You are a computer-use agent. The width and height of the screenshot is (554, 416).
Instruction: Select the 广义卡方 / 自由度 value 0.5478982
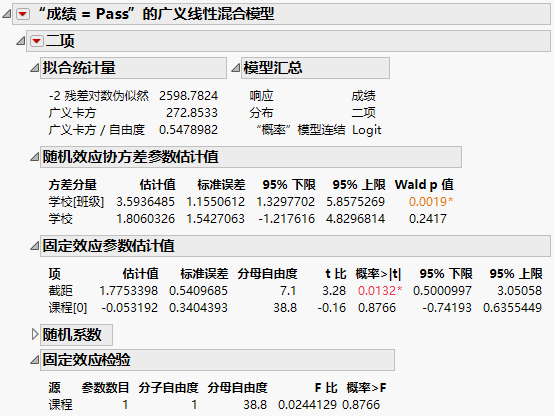click(188, 130)
